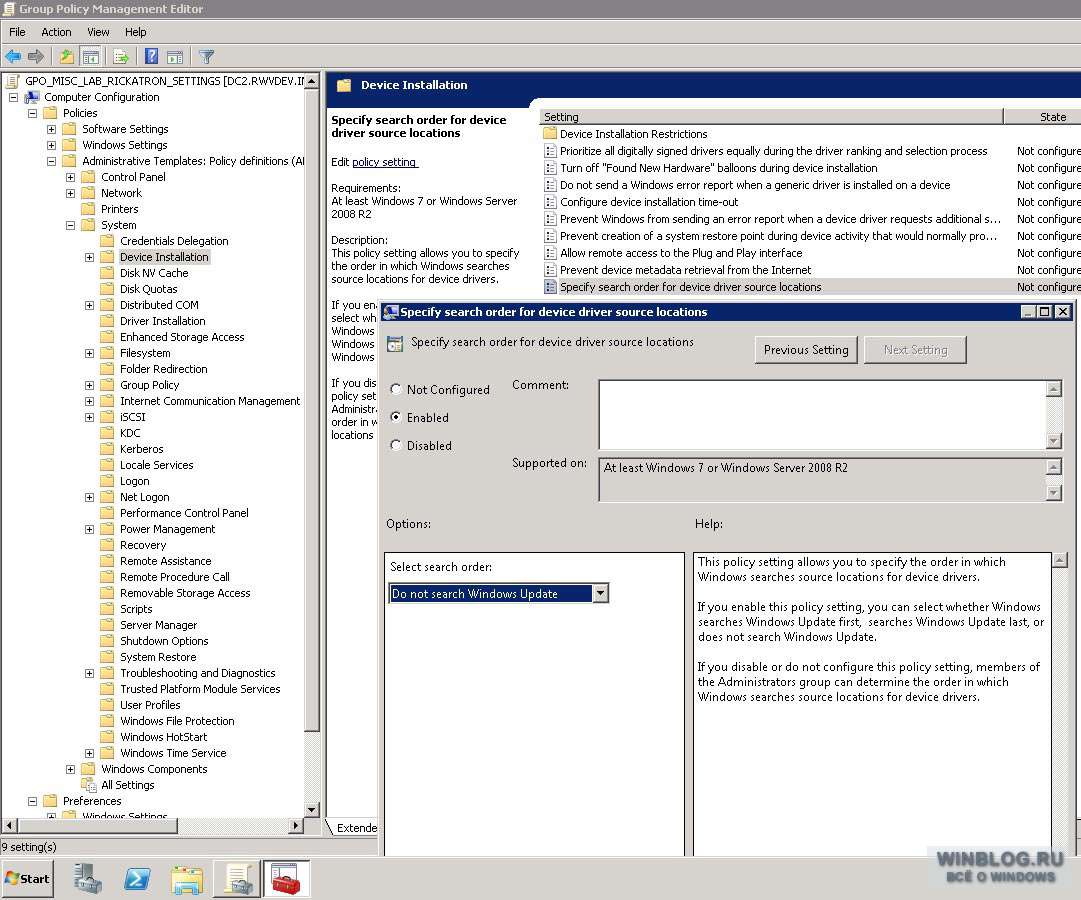
Task: Select the Driver Installation tree item
Action: tap(163, 321)
